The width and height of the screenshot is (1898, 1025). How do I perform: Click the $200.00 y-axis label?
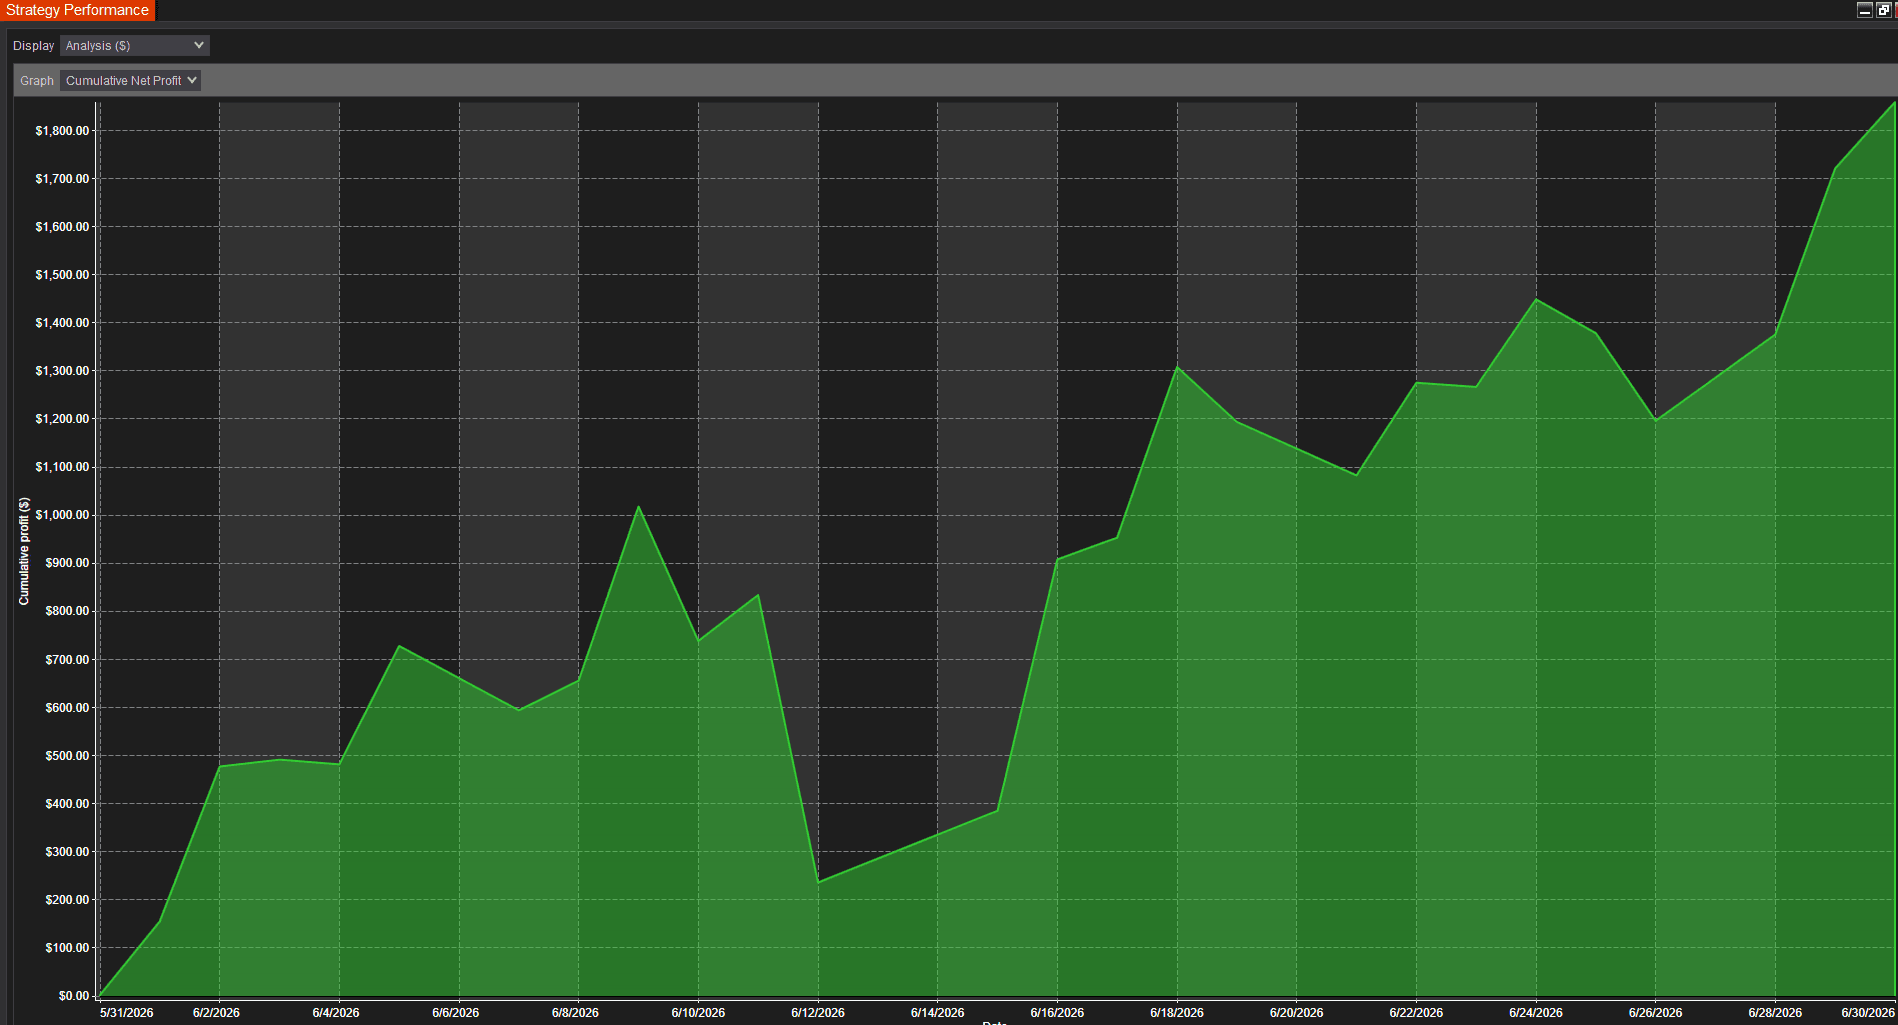pyautogui.click(x=67, y=900)
